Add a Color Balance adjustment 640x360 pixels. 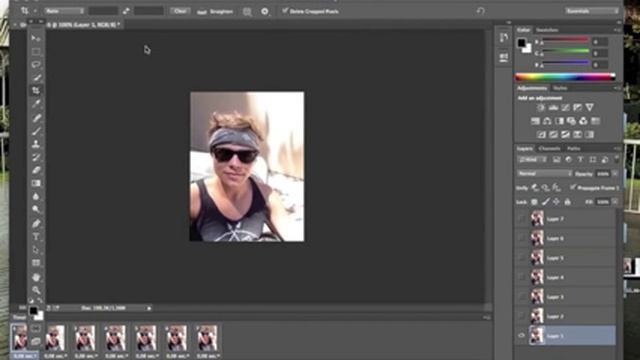pos(547,121)
